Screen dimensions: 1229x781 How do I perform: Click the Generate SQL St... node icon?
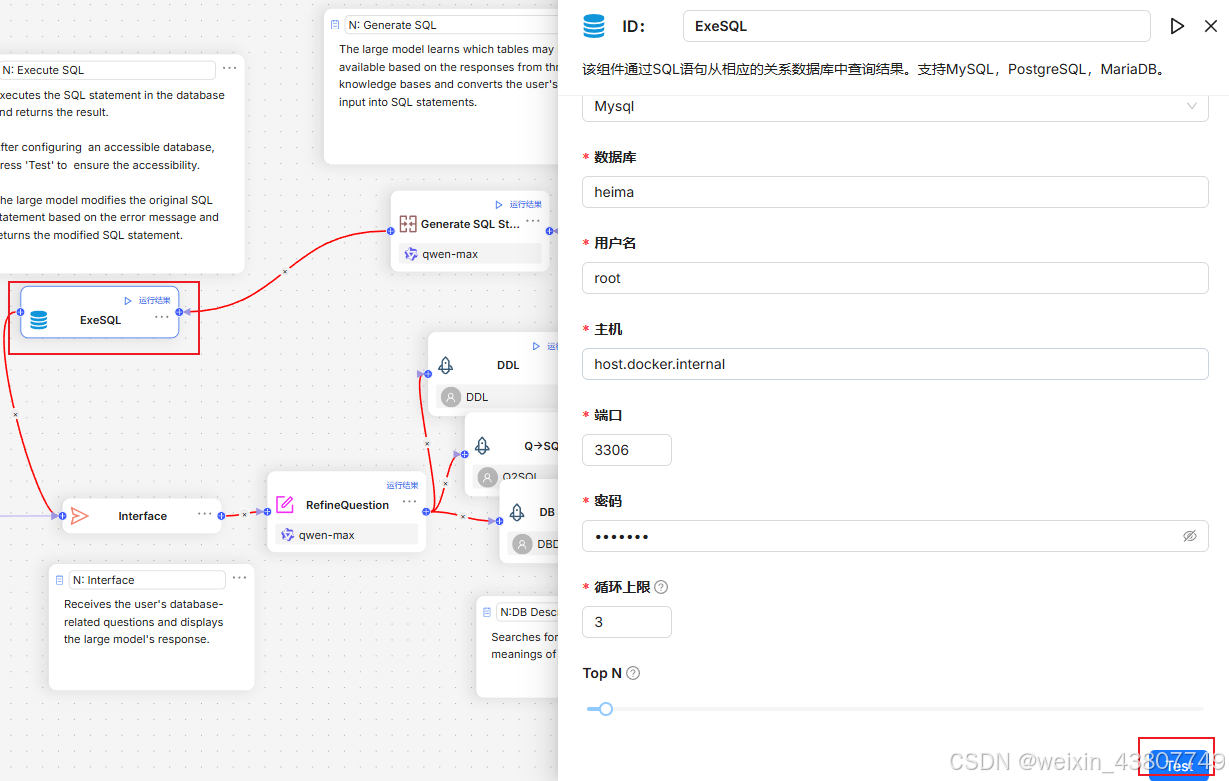[408, 224]
